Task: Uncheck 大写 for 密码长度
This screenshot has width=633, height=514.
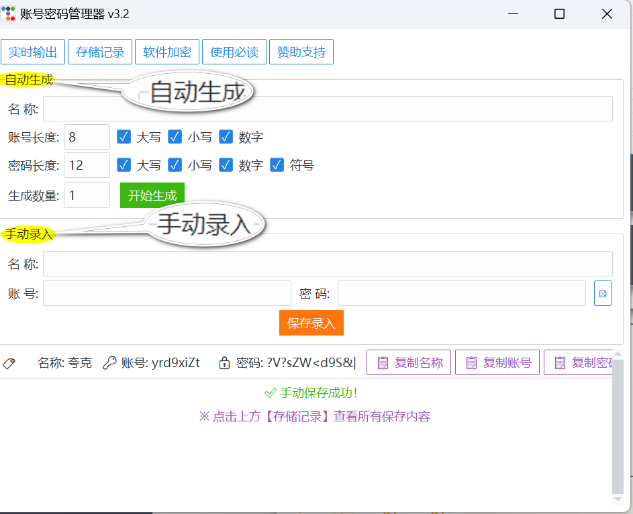Action: pos(124,165)
